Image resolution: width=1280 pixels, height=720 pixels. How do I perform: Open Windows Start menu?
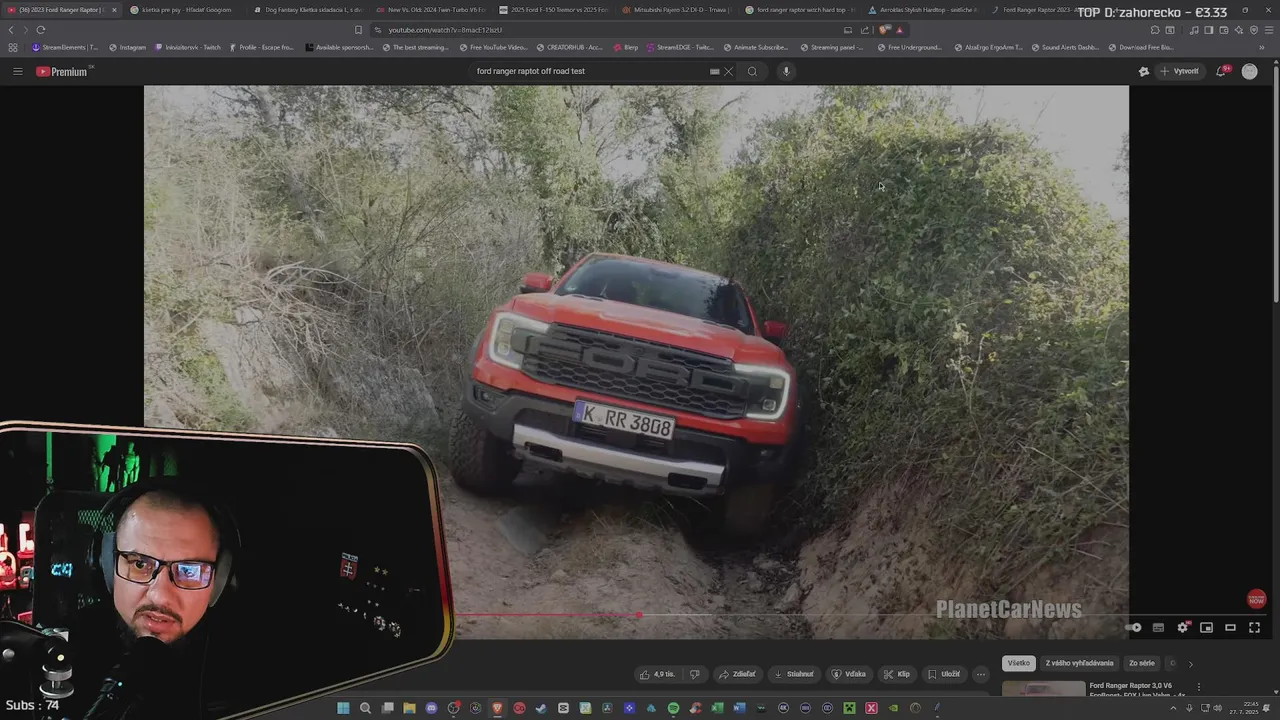click(343, 708)
